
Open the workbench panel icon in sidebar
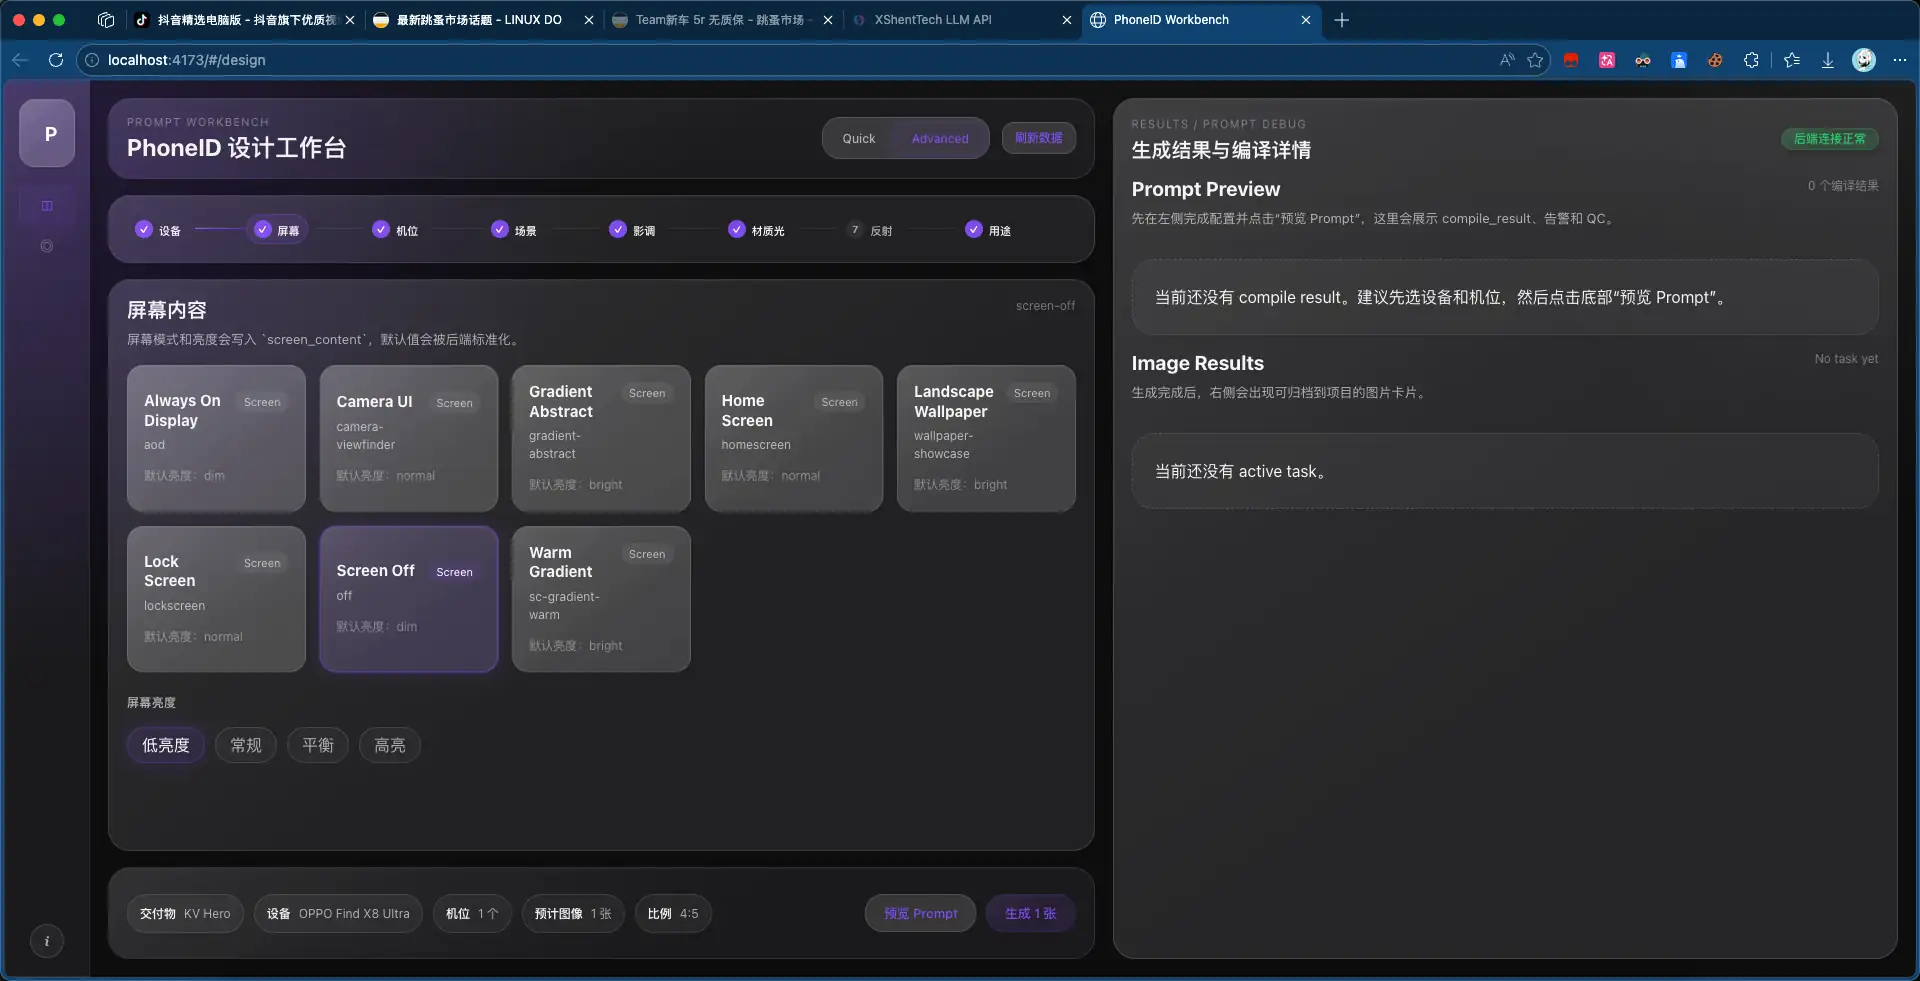click(x=47, y=206)
